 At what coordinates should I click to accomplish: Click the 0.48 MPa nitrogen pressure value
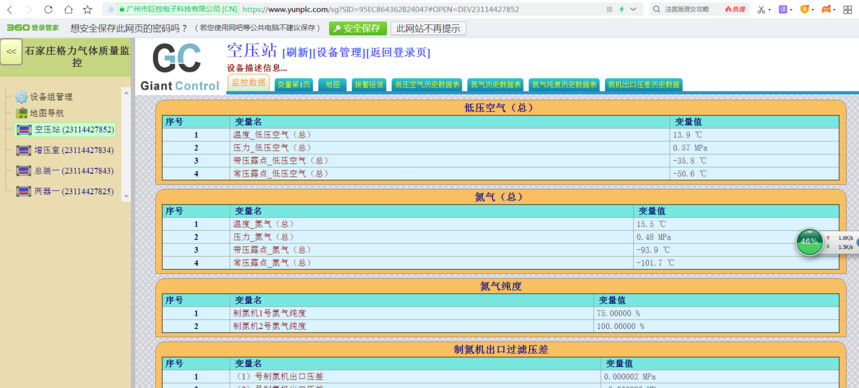[x=654, y=237]
